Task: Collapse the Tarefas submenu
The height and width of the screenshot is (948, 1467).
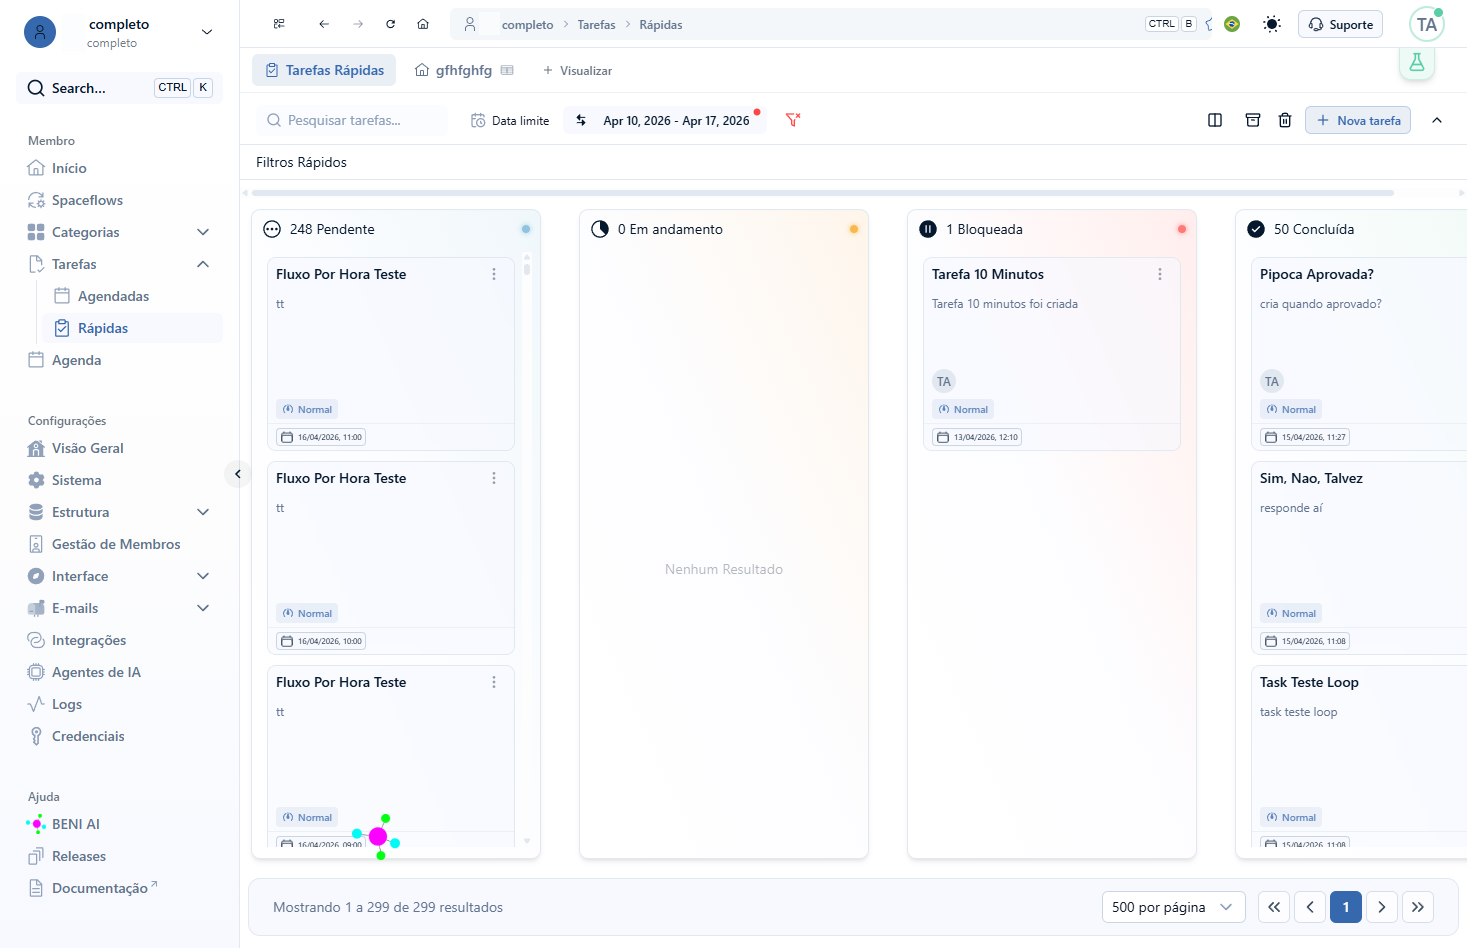Action: click(x=203, y=264)
